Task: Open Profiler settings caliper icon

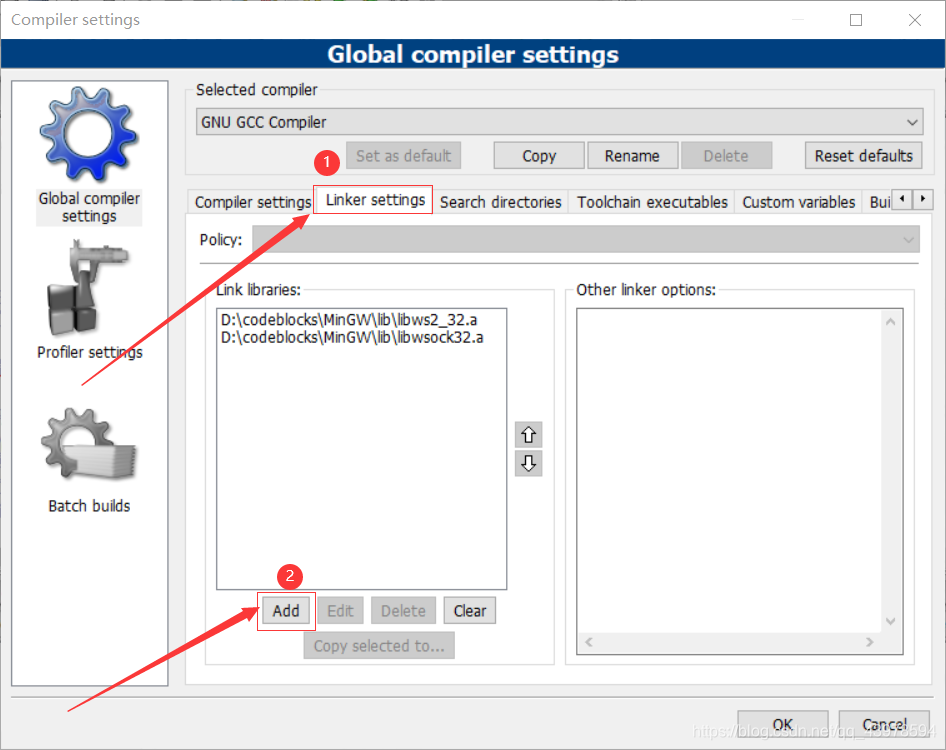Action: pos(88,287)
